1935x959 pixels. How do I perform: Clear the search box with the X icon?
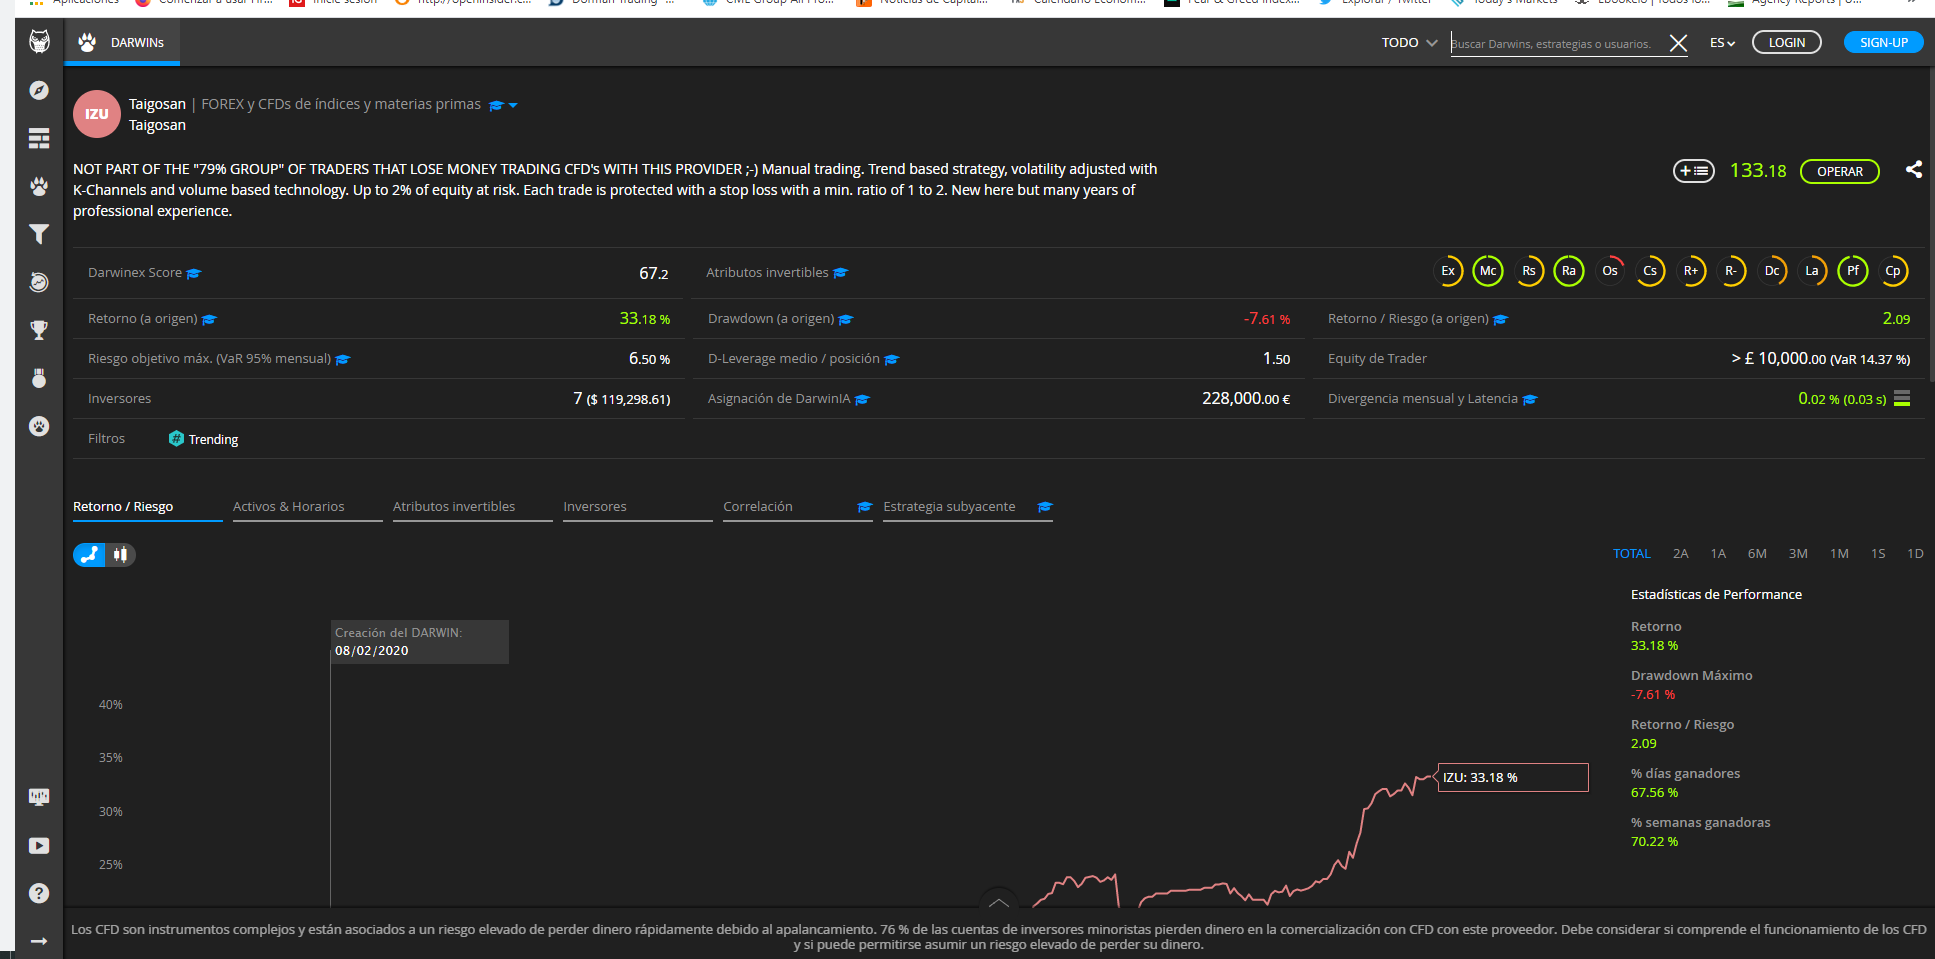(x=1678, y=43)
